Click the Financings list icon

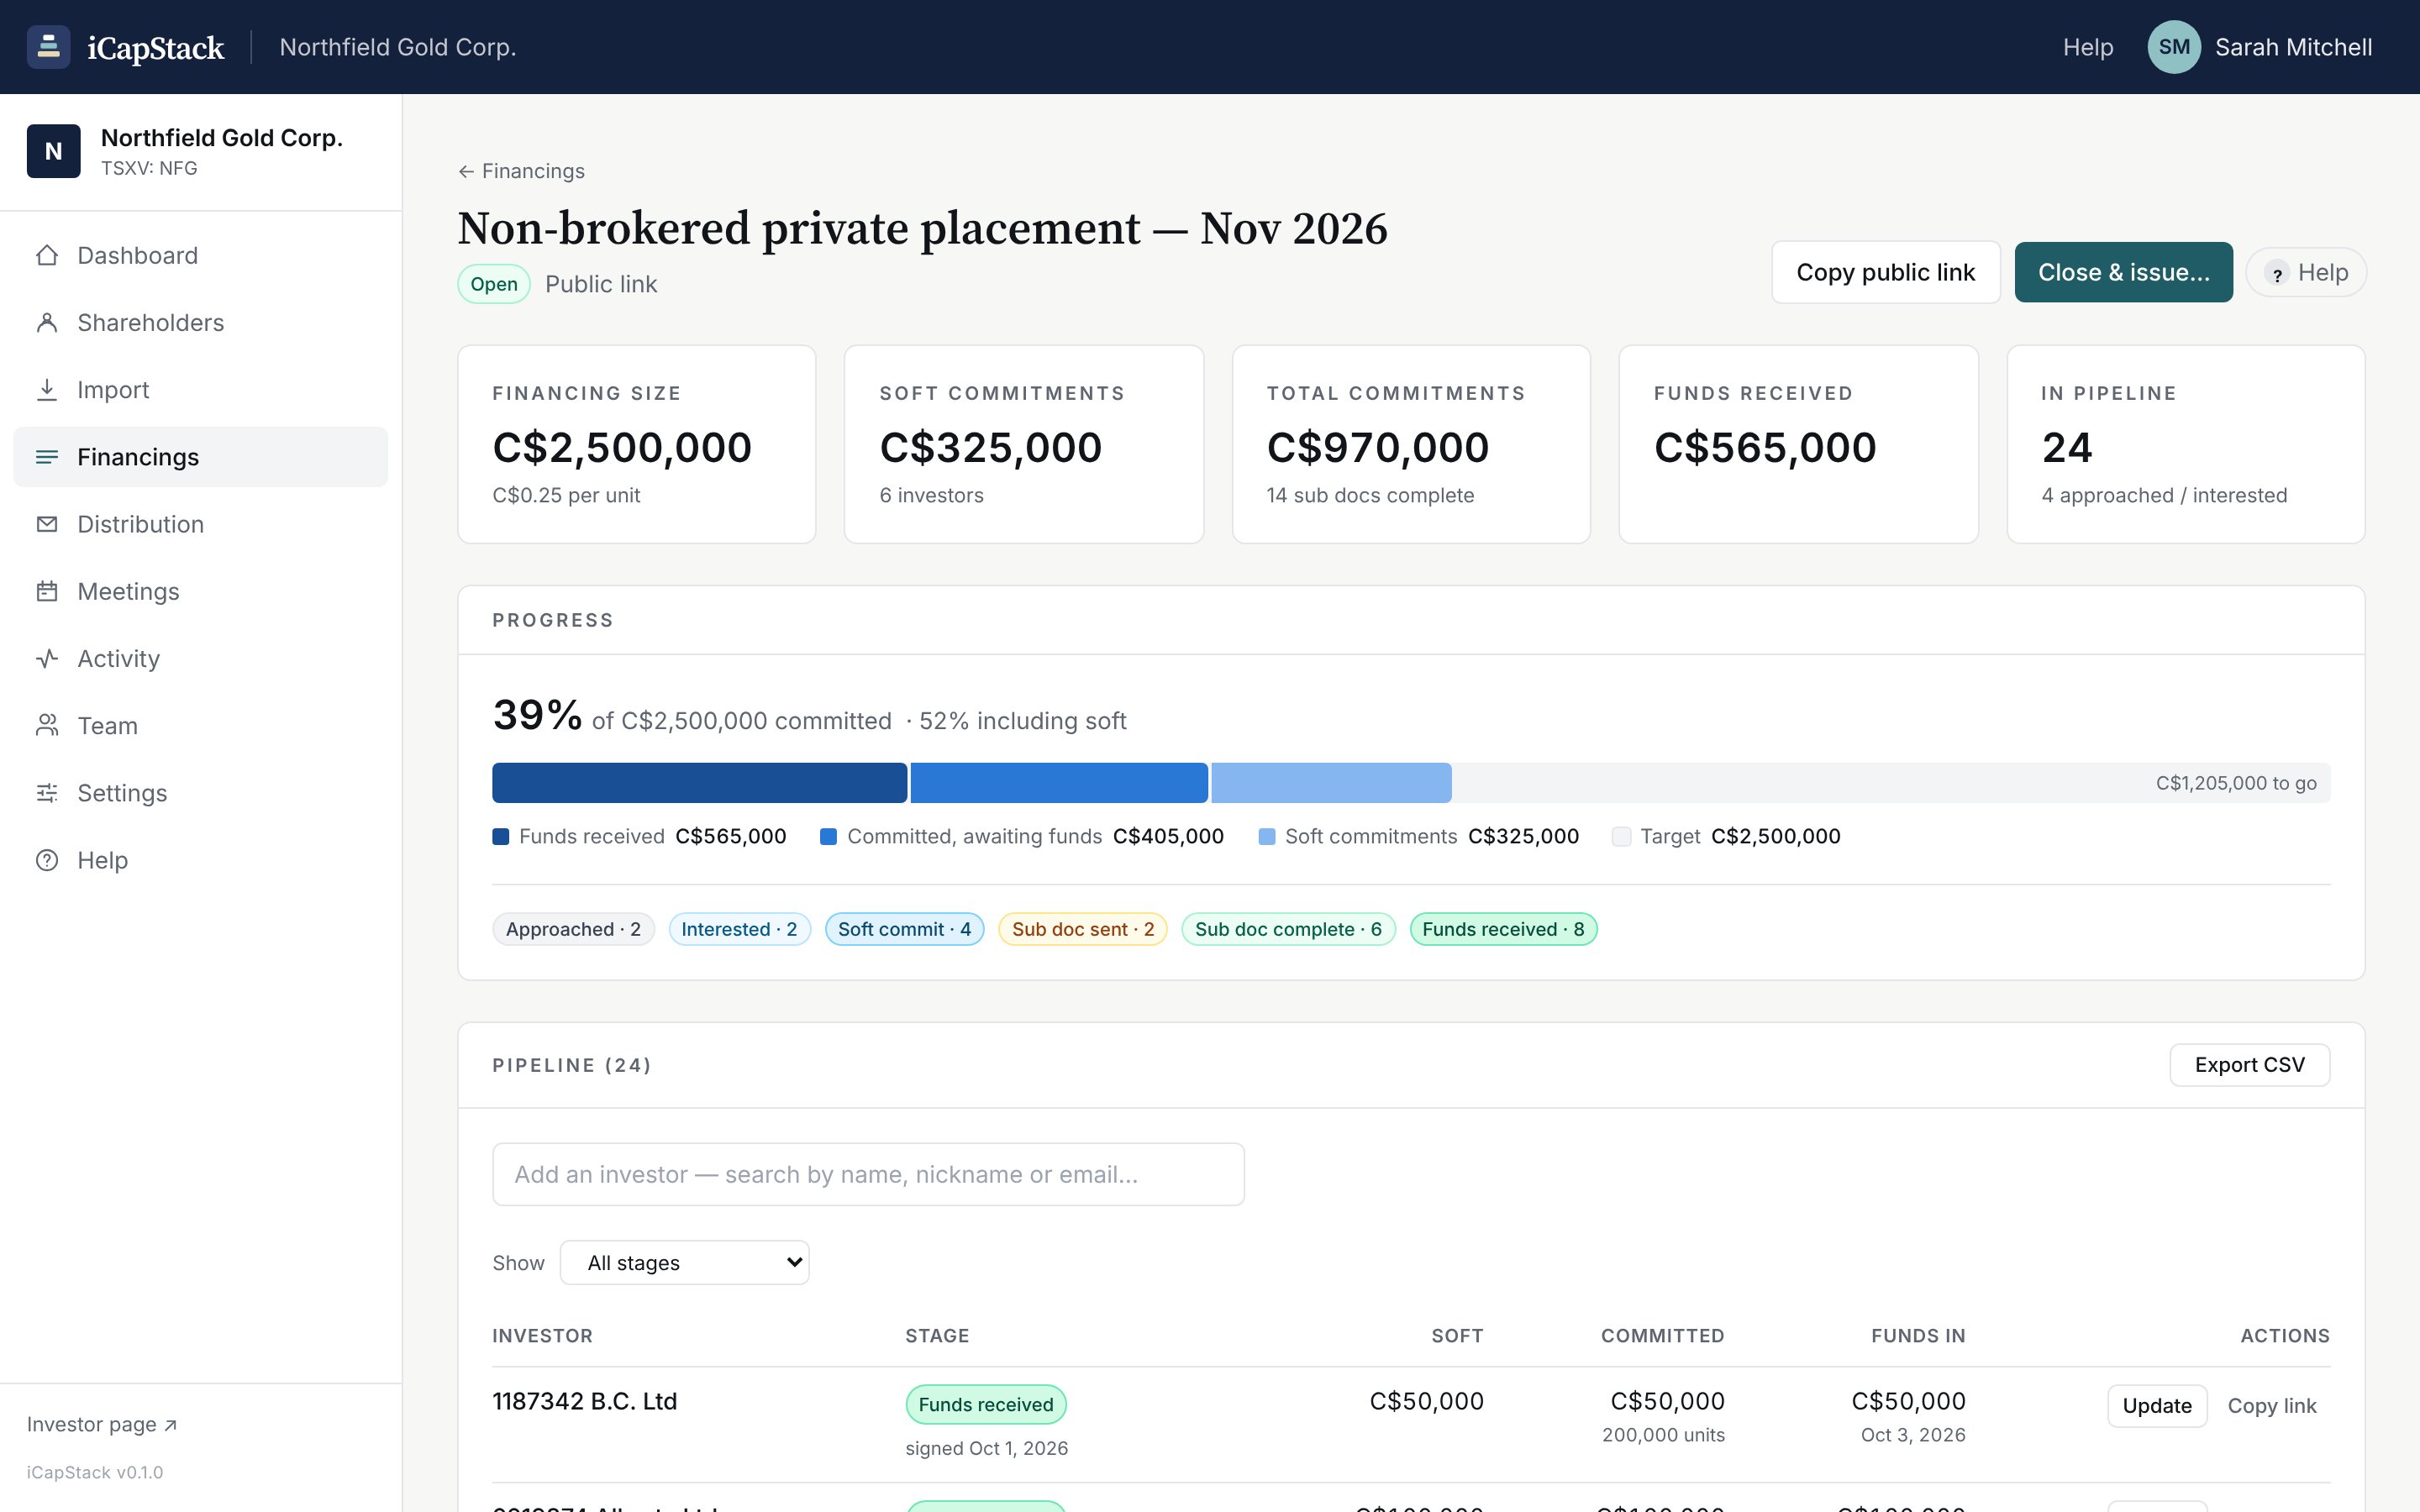click(x=47, y=457)
